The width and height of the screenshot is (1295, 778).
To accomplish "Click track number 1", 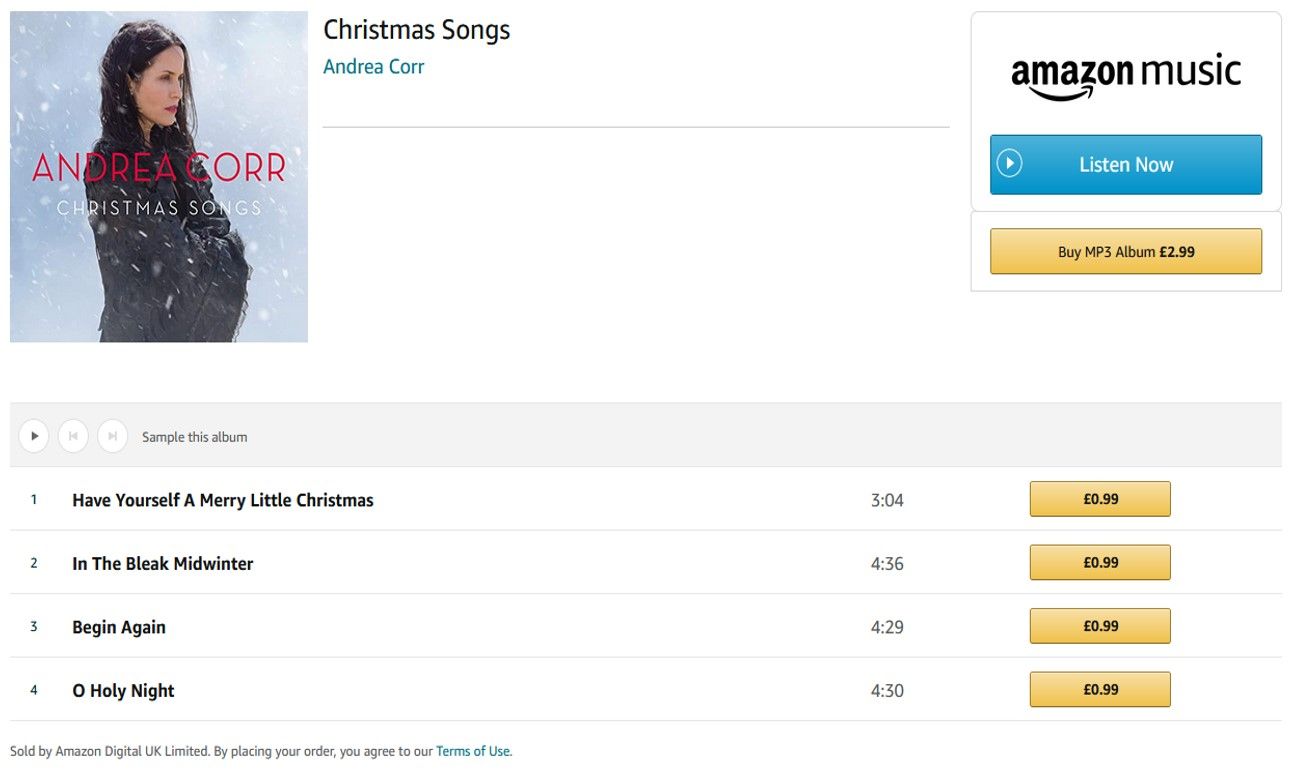I will point(34,499).
